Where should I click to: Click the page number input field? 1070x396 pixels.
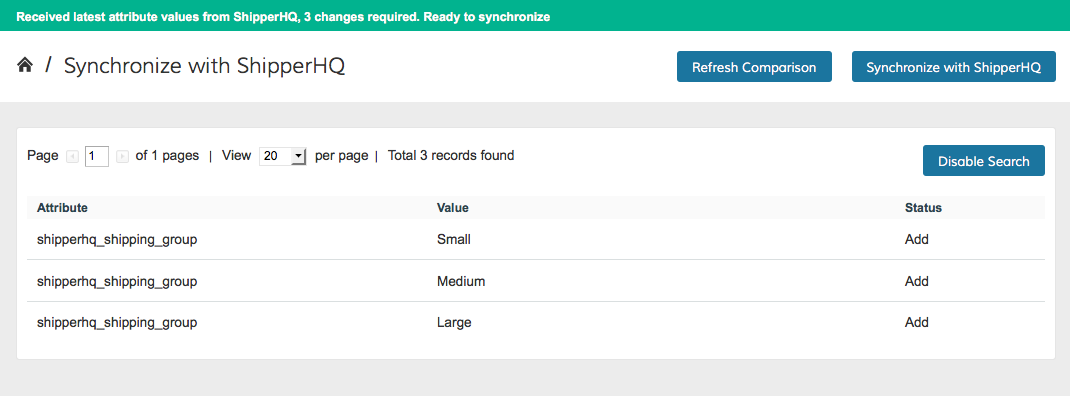(97, 156)
